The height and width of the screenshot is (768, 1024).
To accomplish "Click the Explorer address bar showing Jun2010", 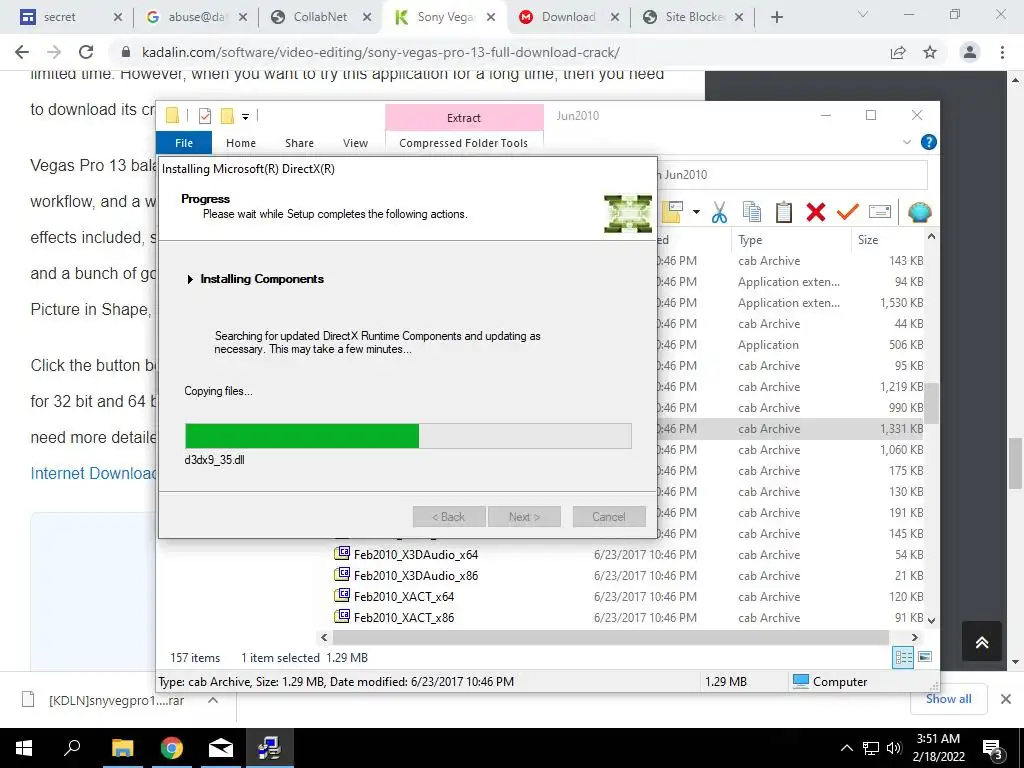I will click(x=791, y=175).
